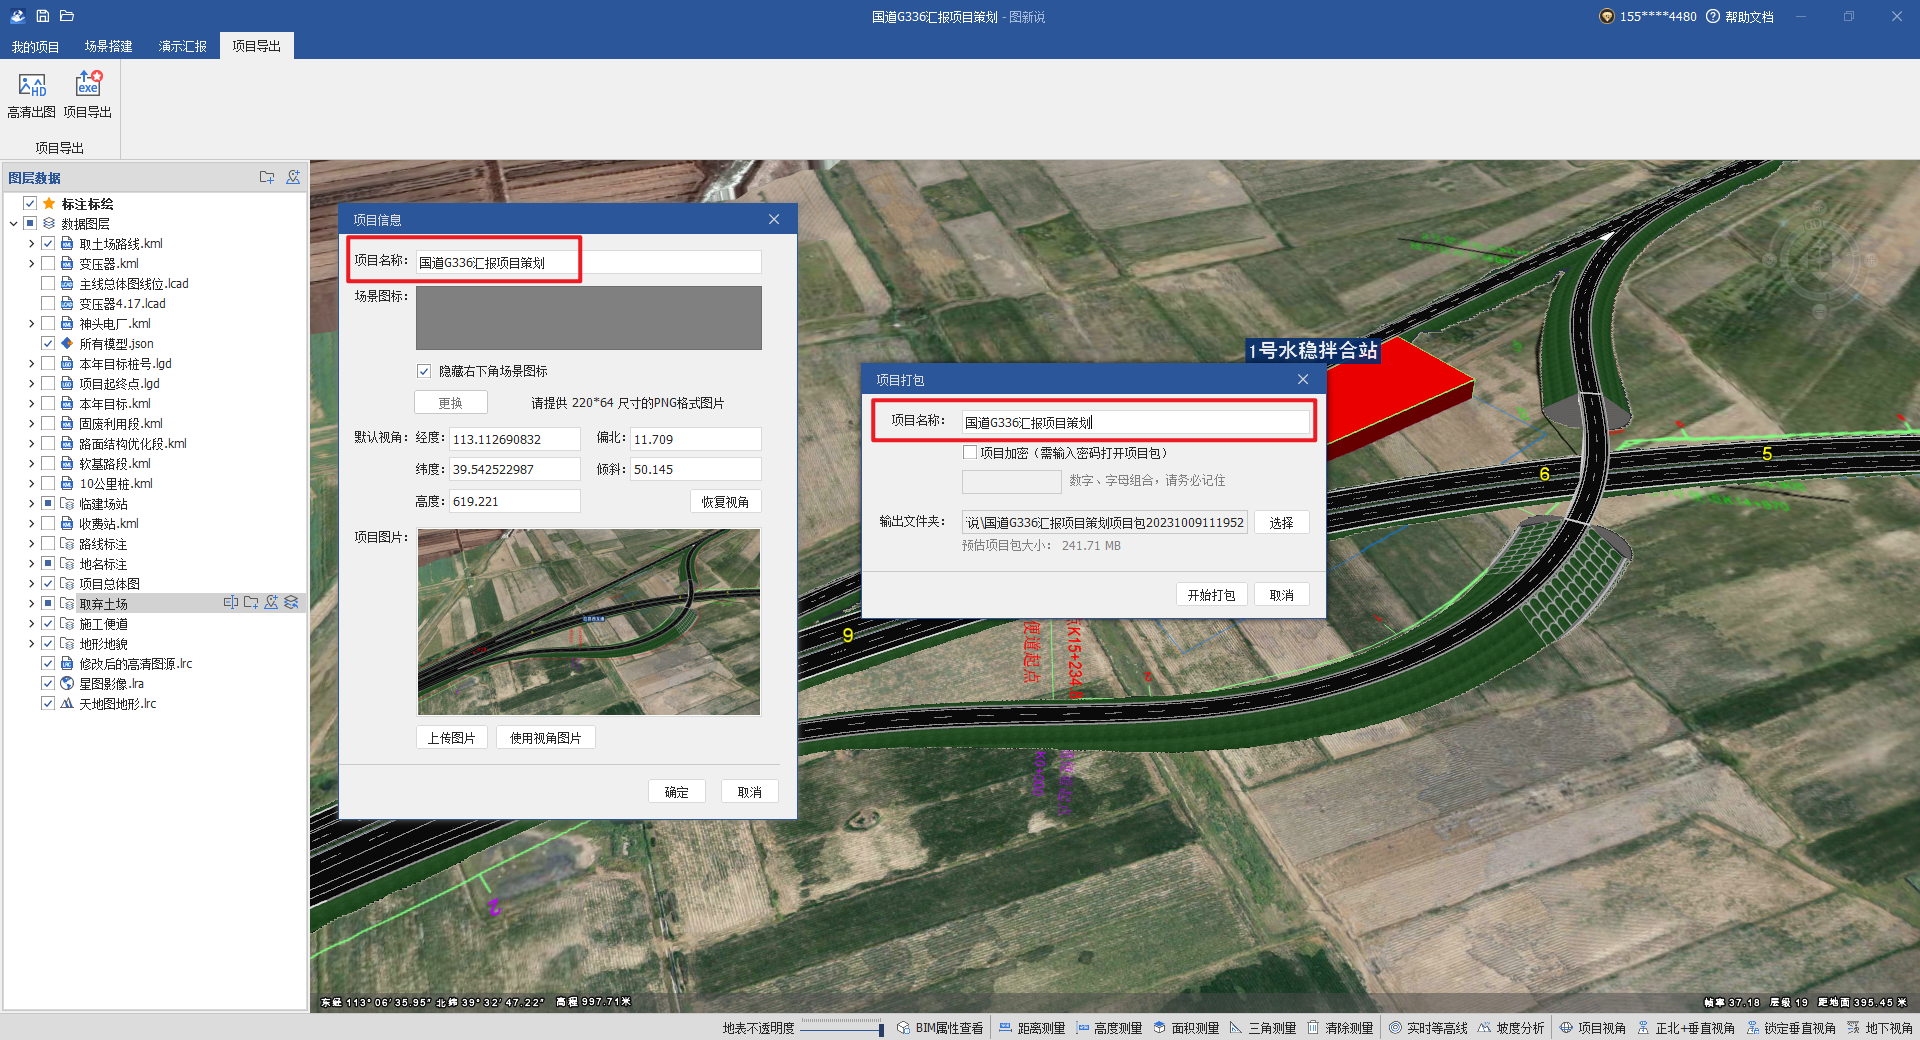The height and width of the screenshot is (1040, 1920).
Task: Expand the 地形地貌 folder node
Action: 31,644
